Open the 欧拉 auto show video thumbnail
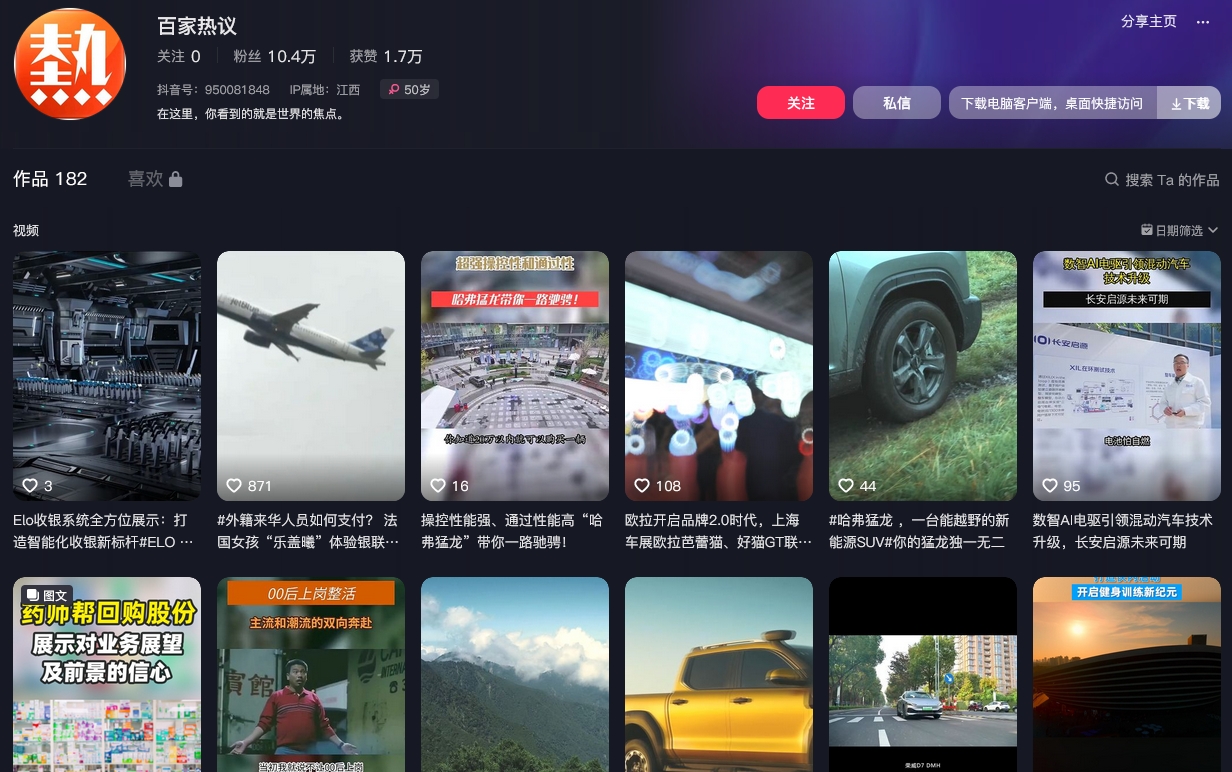The width and height of the screenshot is (1232, 772). point(719,376)
